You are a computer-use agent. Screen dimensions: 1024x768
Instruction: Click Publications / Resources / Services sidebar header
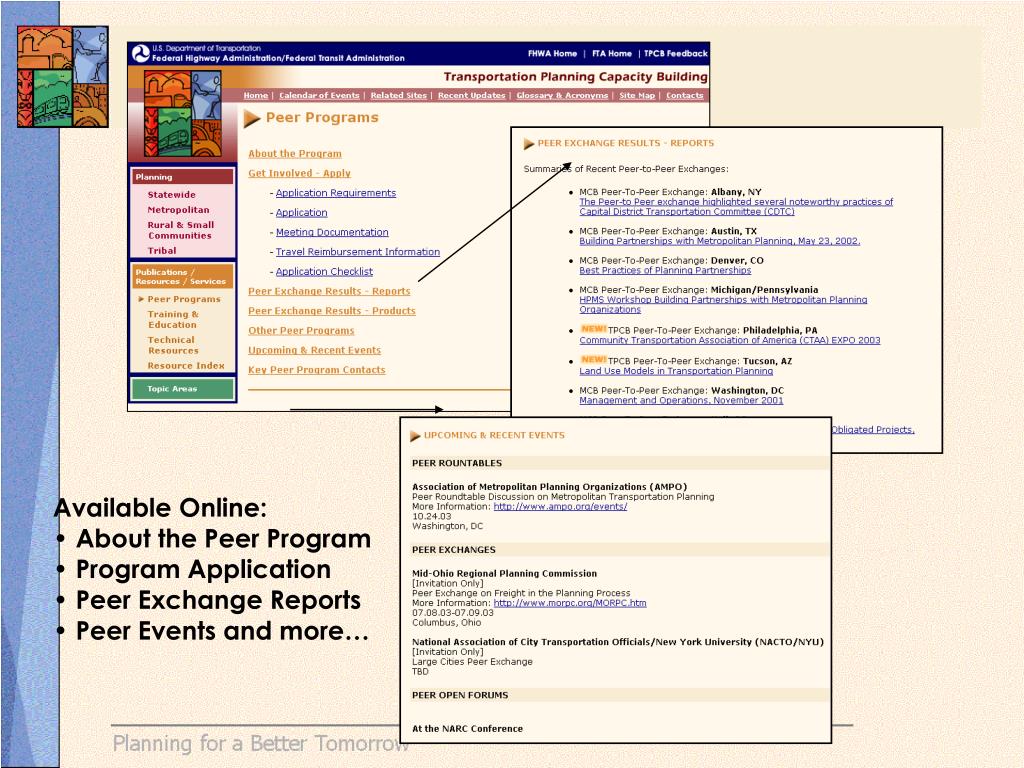coord(183,276)
